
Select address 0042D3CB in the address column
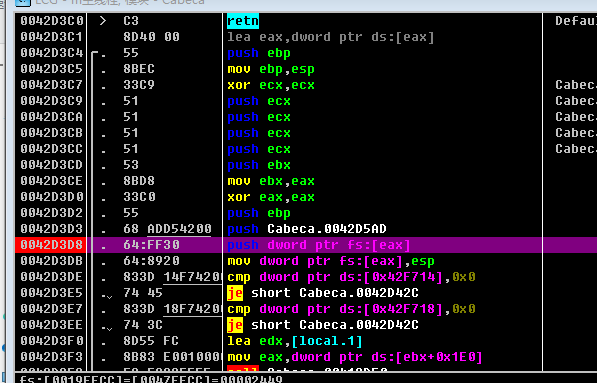click(x=51, y=133)
